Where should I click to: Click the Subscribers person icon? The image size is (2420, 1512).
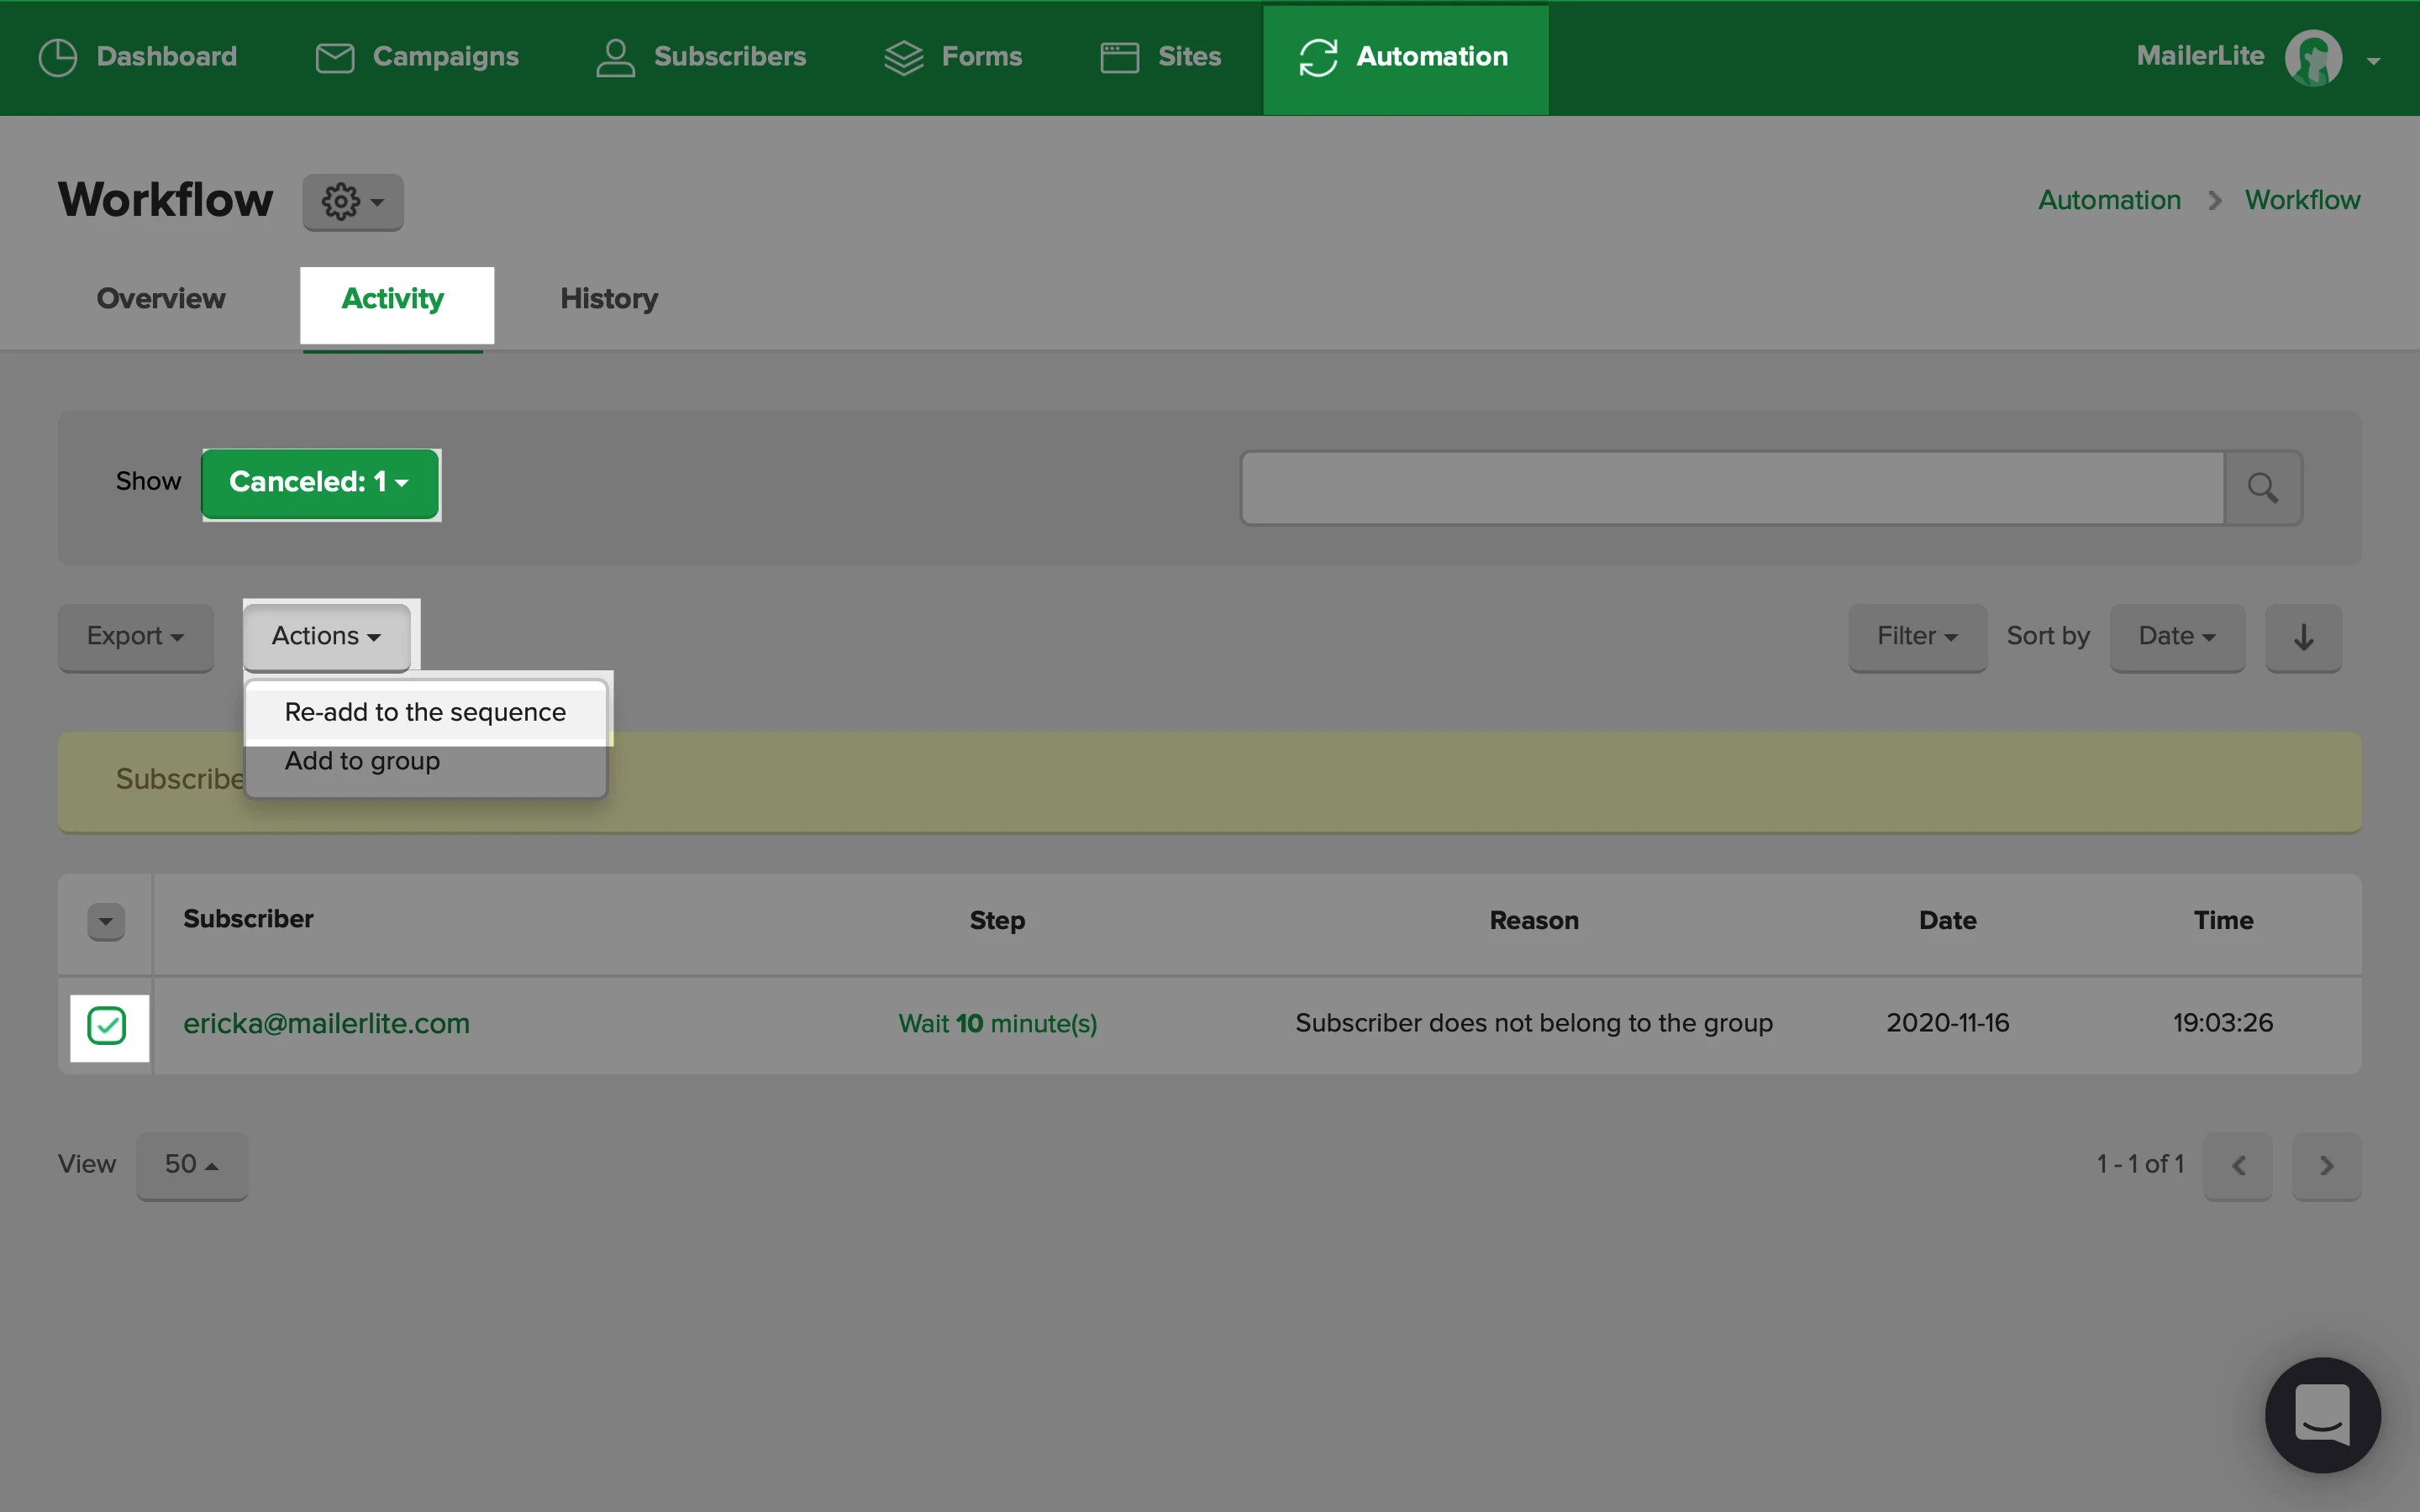tap(615, 57)
